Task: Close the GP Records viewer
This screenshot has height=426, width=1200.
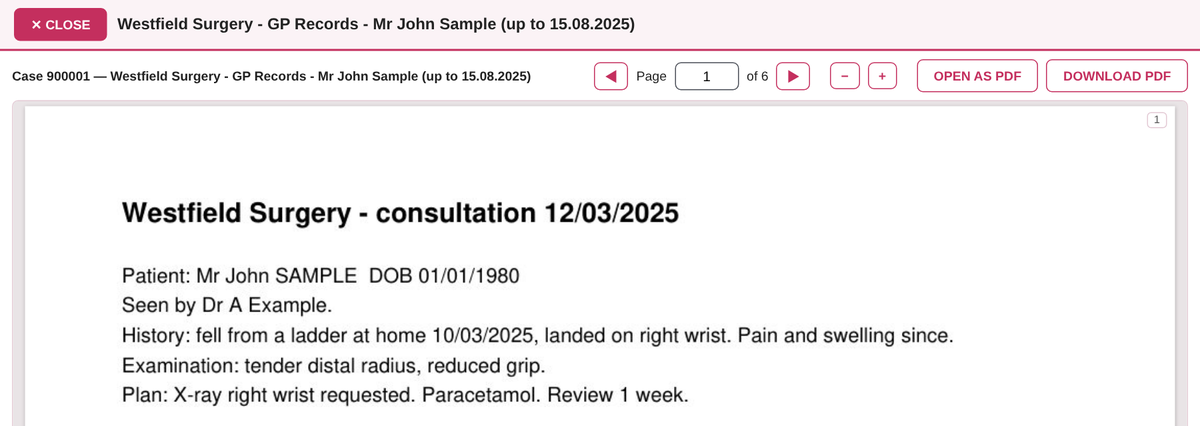Action: [60, 24]
